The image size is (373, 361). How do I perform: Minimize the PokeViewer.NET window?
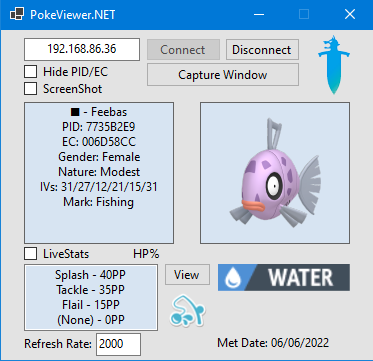pos(259,14)
